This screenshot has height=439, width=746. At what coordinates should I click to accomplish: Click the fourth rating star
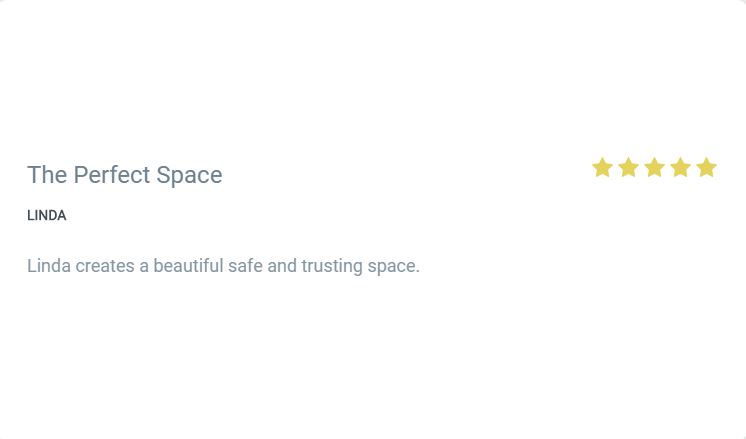[x=680, y=168]
